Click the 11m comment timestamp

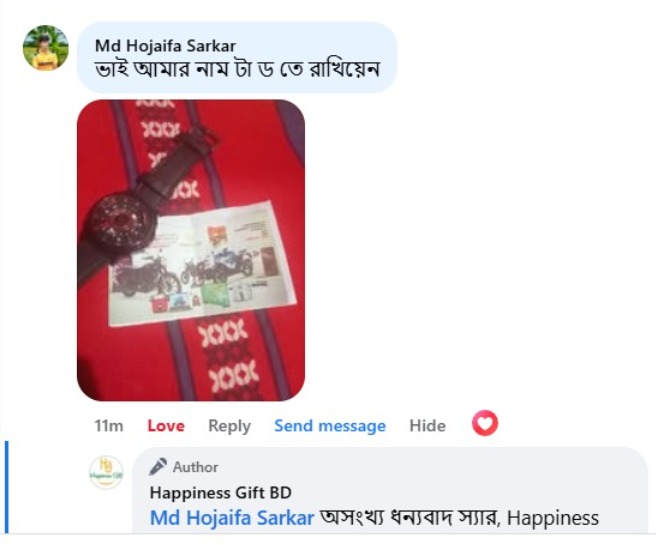[x=109, y=426]
